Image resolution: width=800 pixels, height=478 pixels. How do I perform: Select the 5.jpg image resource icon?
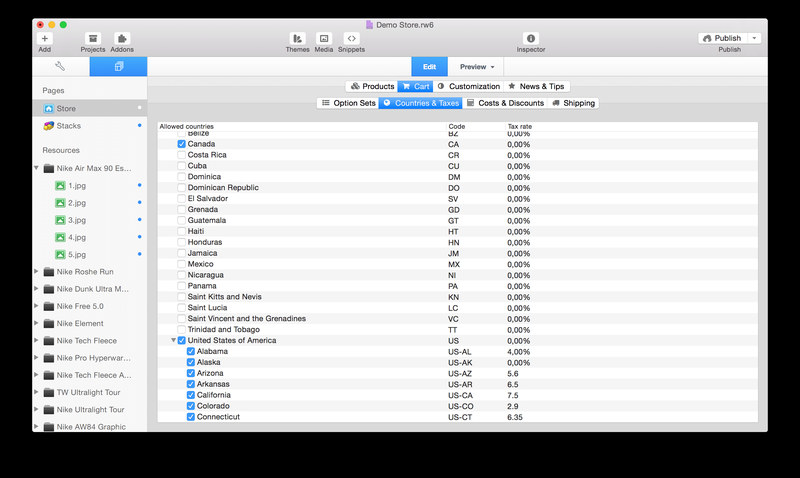click(x=60, y=255)
